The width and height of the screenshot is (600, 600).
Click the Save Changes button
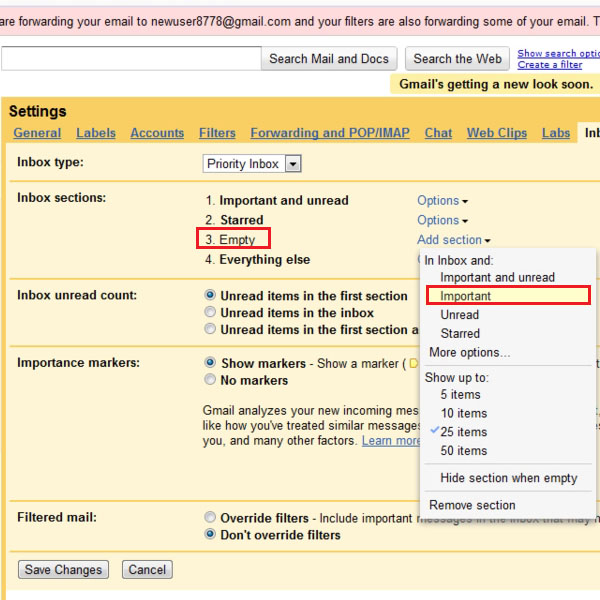(63, 570)
